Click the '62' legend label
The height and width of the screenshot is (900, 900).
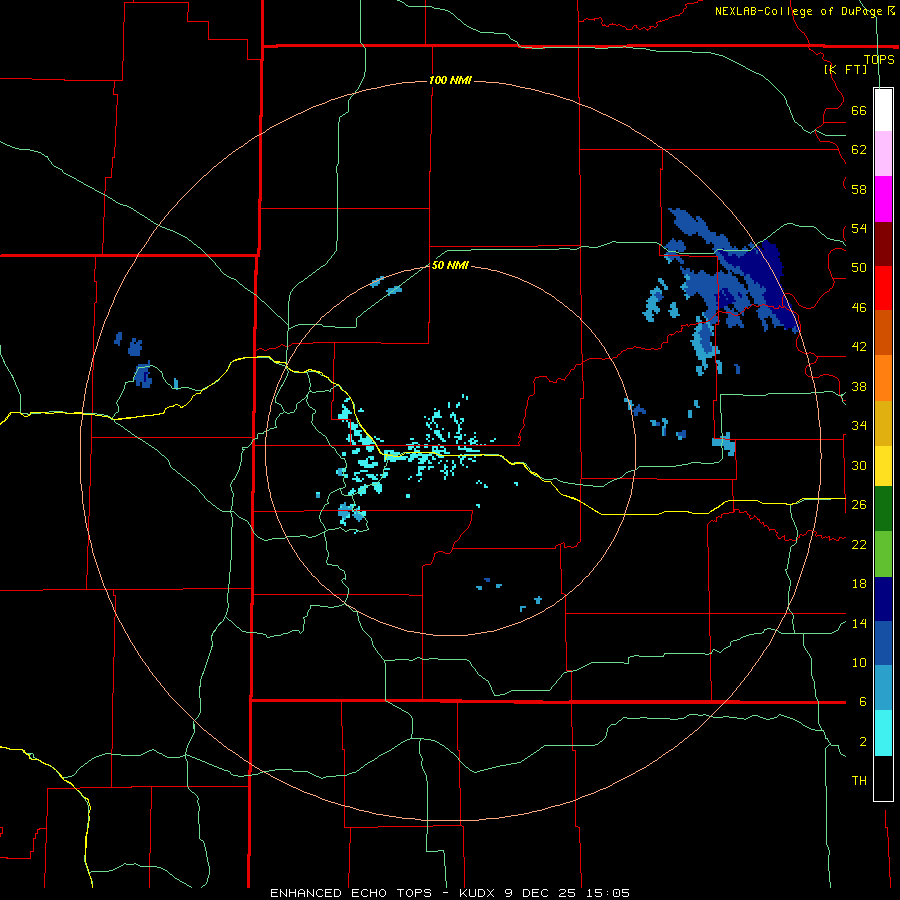click(x=859, y=150)
